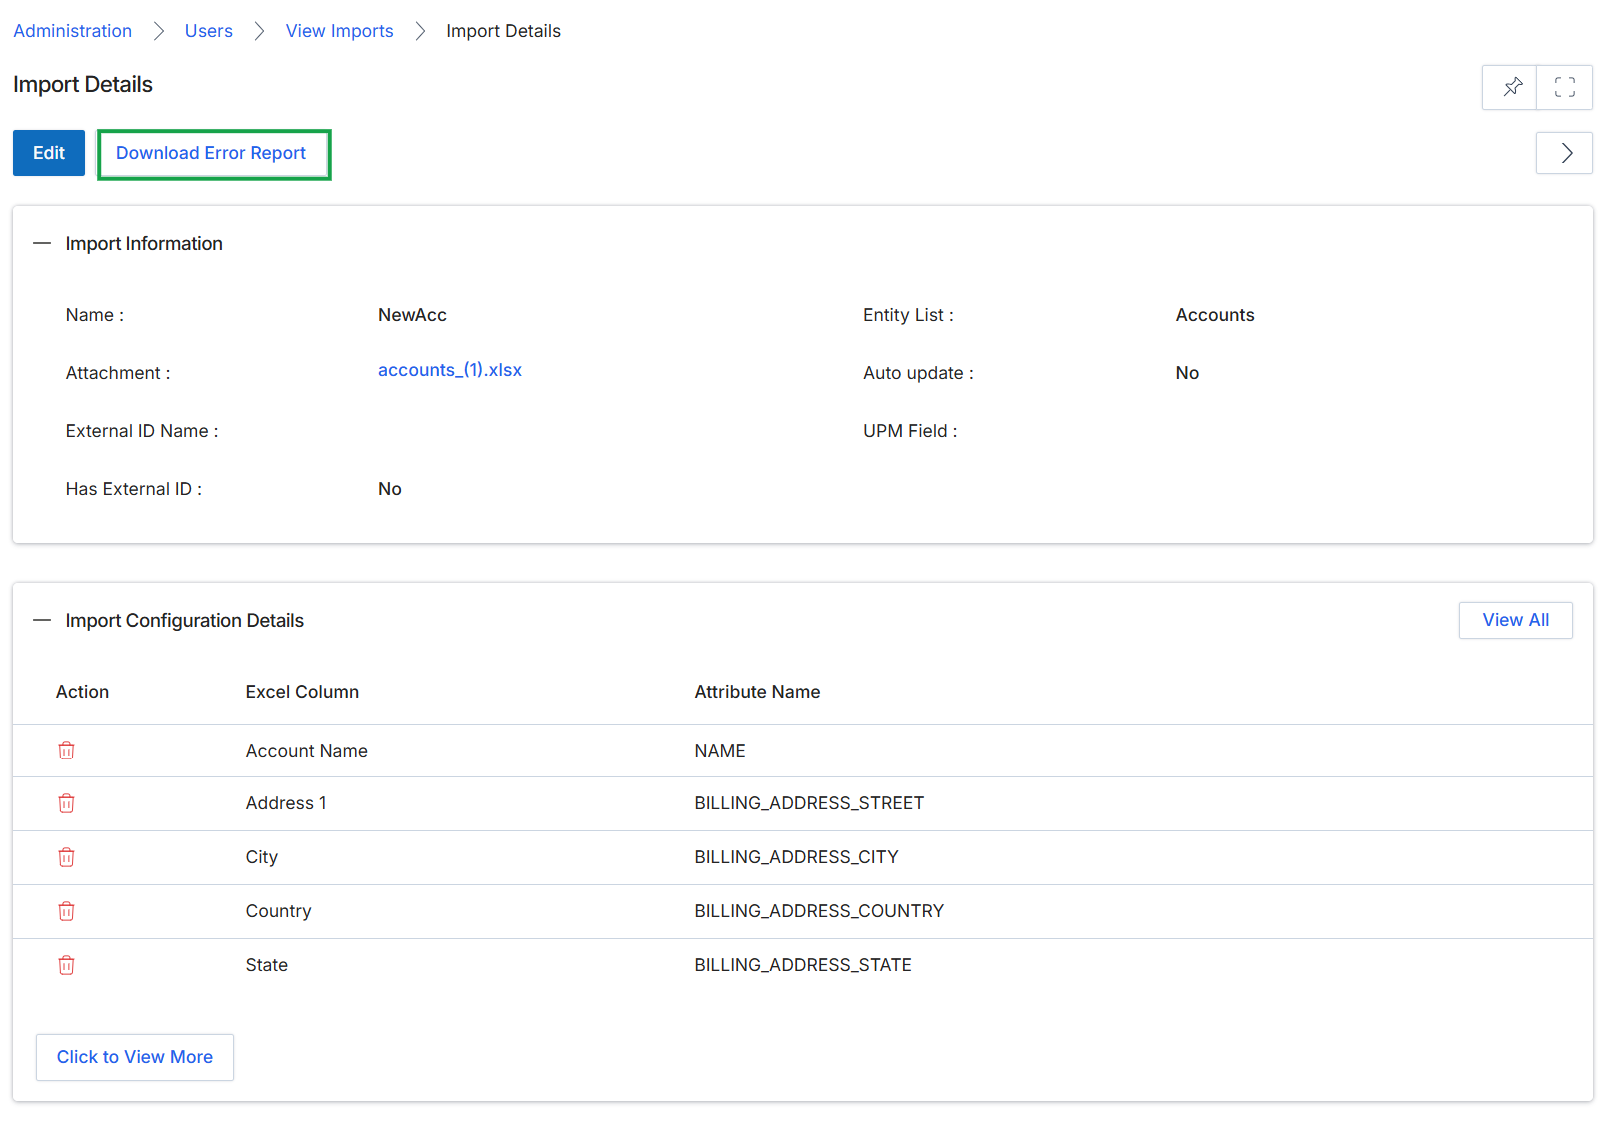Download Error Report
The width and height of the screenshot is (1610, 1123).
coord(211,153)
